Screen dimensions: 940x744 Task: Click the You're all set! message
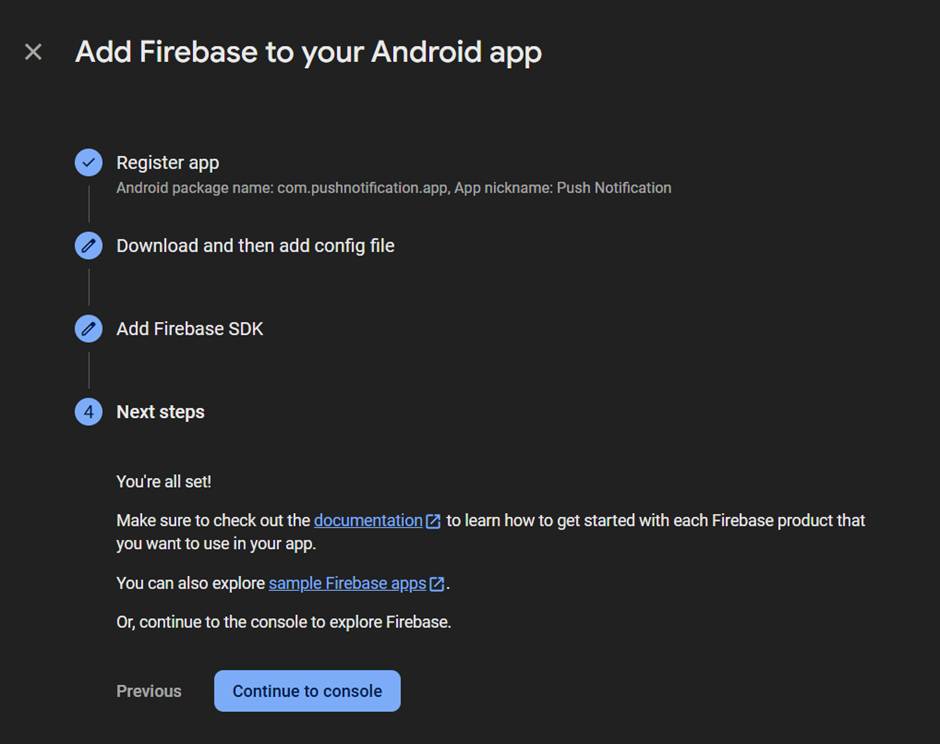(164, 482)
